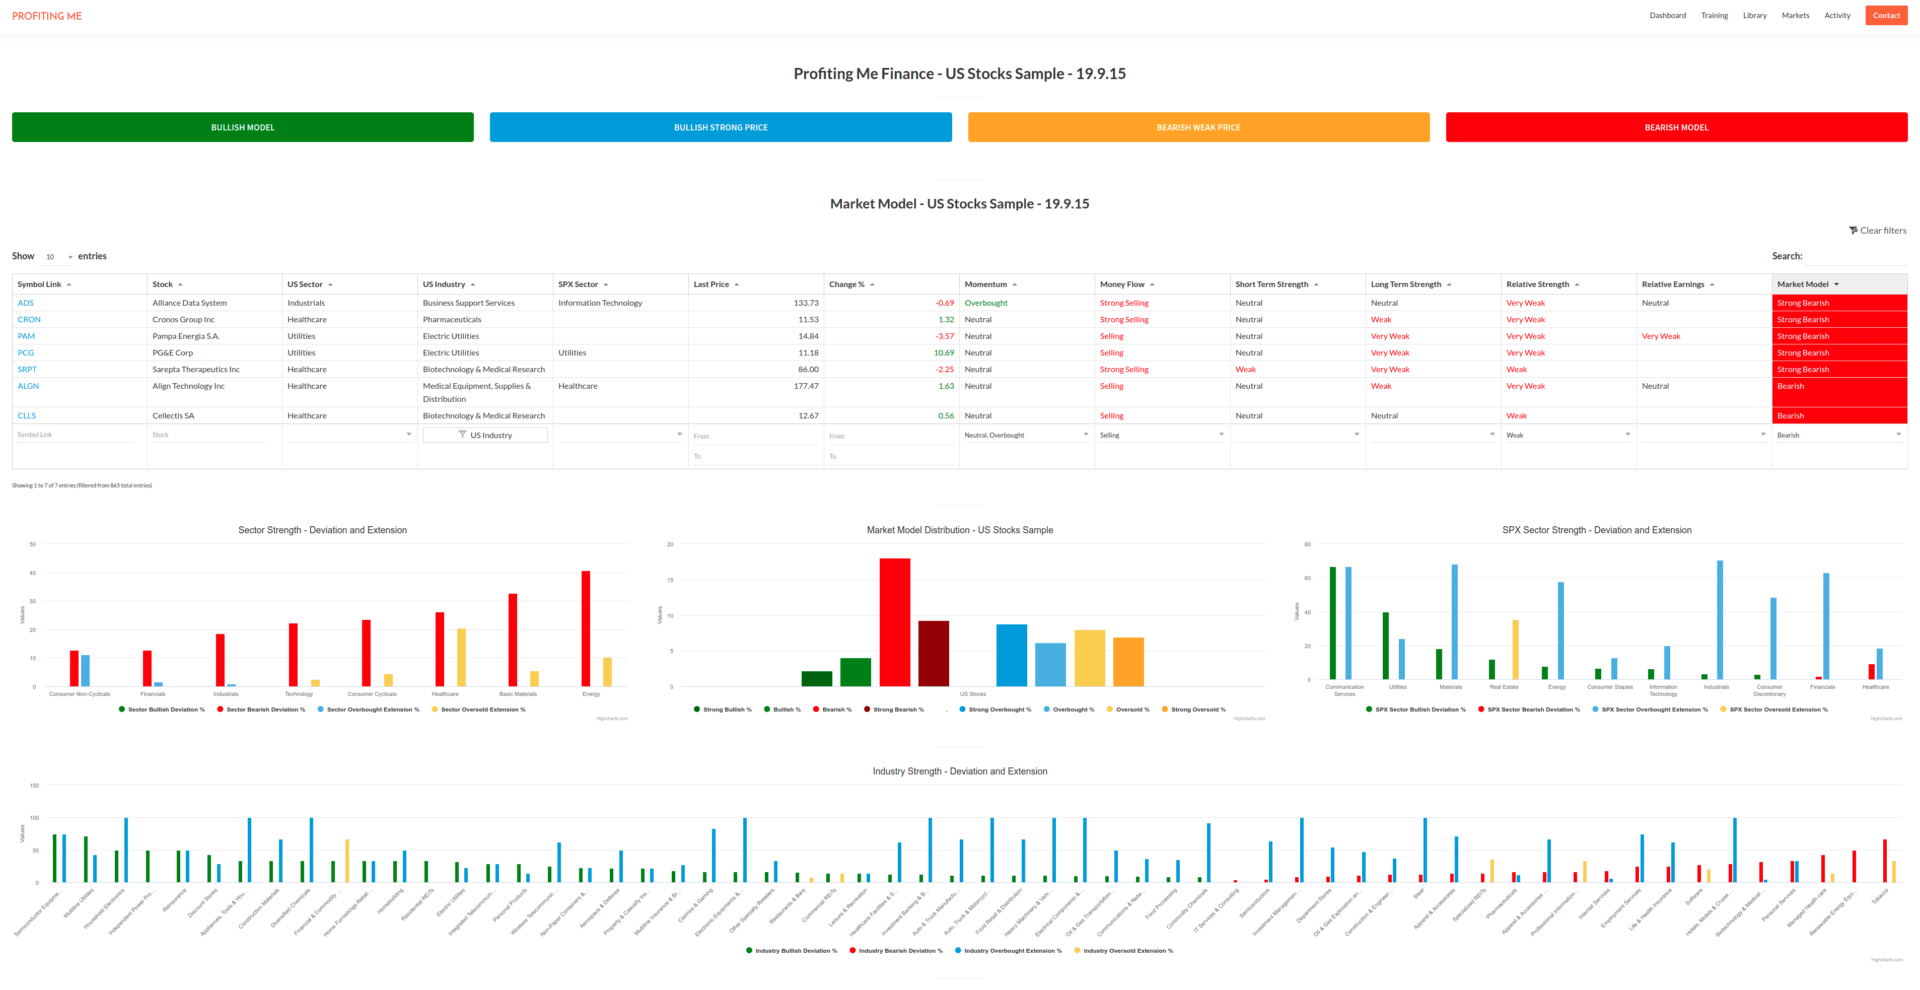Open the ALGN symbol link
Viewport: 1920px width, 990px height.
point(28,386)
